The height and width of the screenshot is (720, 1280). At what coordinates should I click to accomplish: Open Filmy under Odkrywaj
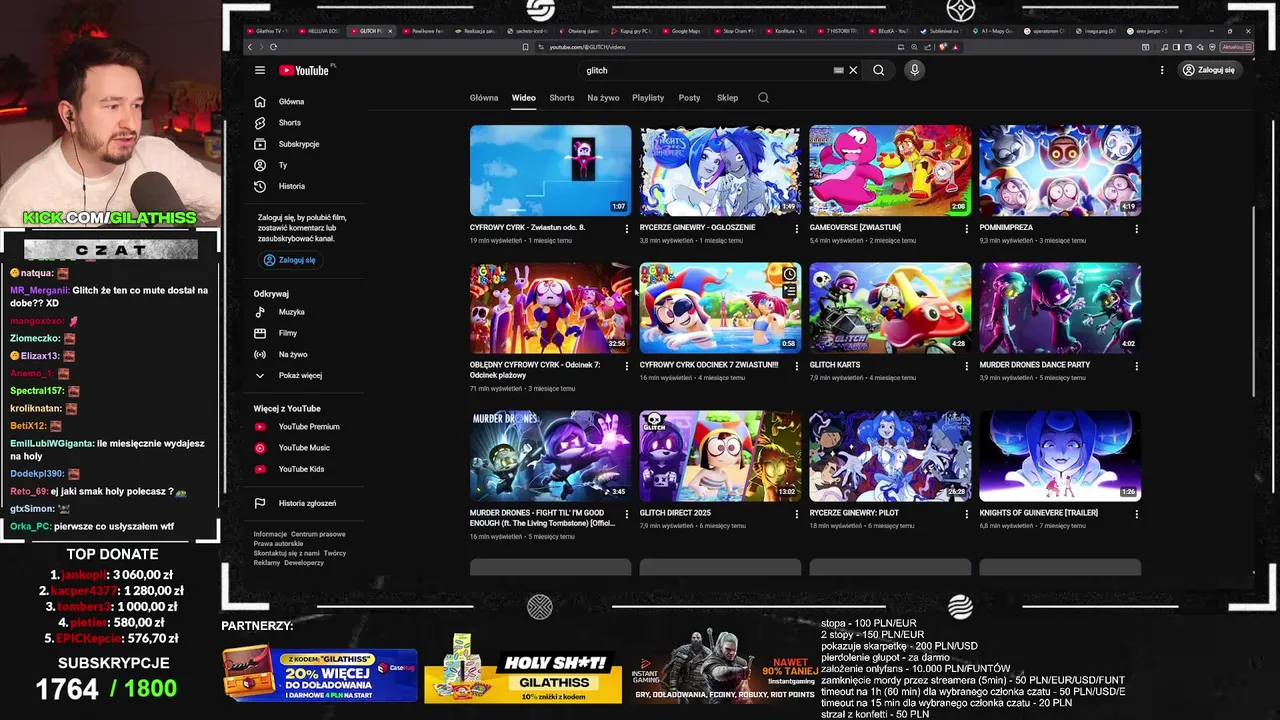(x=287, y=333)
